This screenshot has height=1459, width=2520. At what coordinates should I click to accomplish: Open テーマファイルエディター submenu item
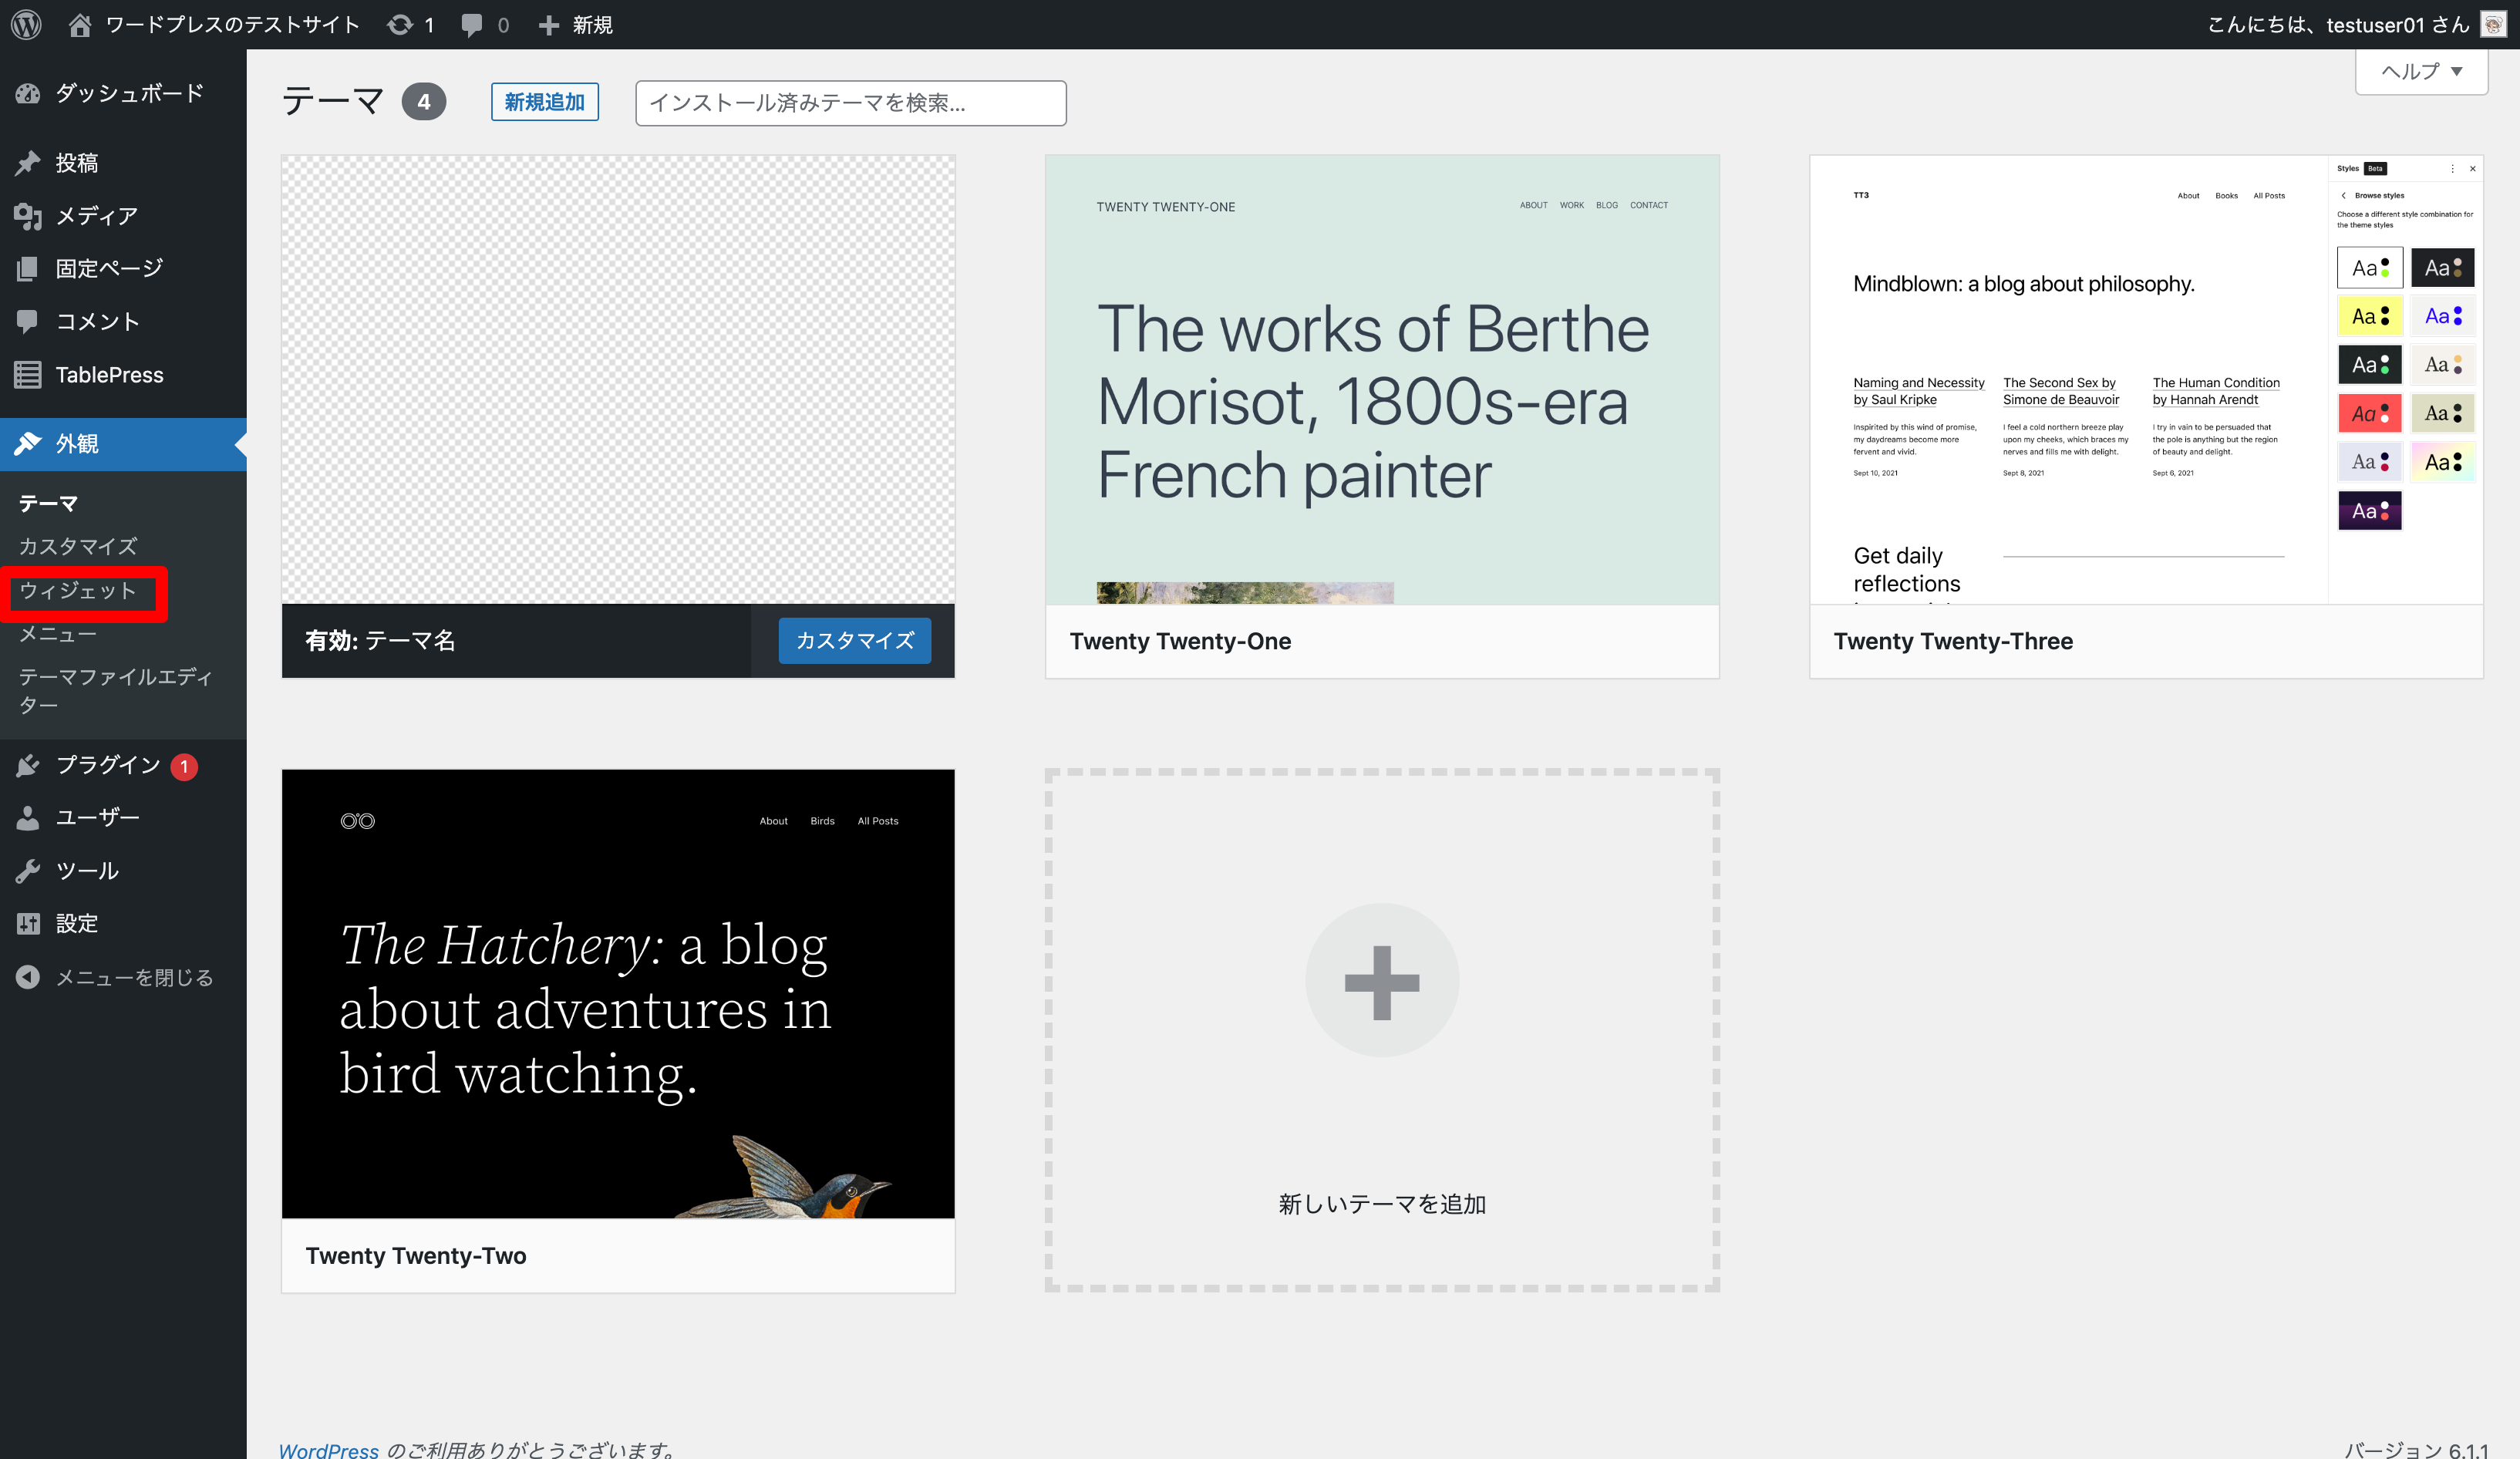115,690
